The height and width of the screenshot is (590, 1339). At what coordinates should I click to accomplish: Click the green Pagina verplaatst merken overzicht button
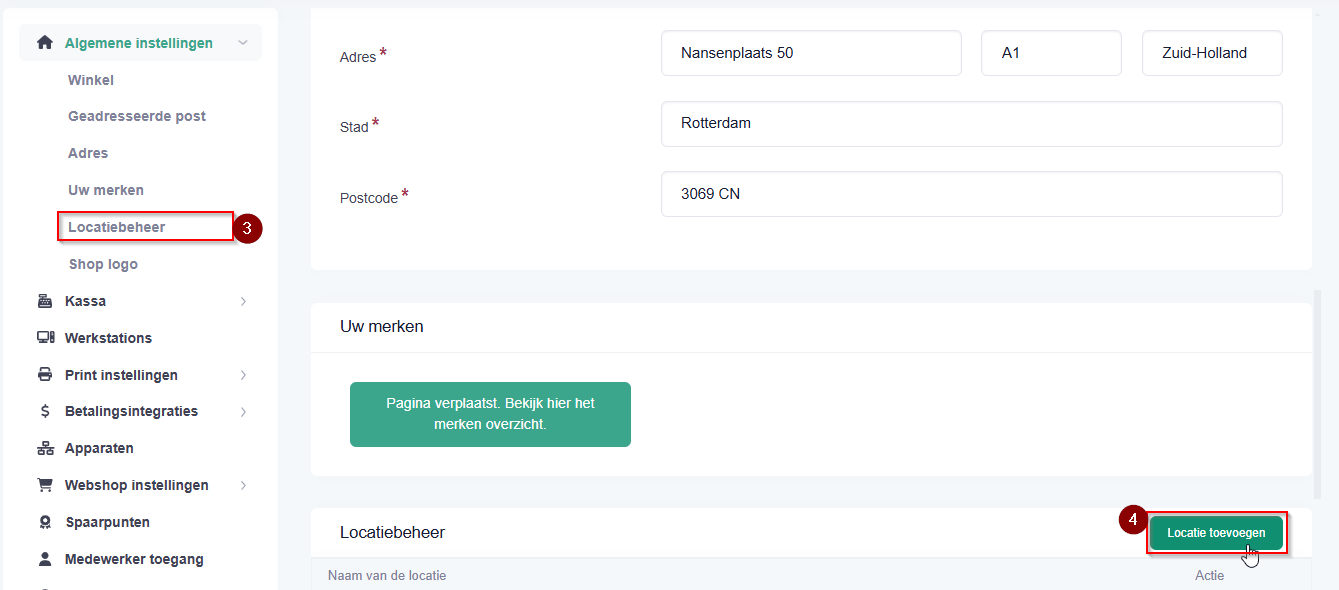click(x=490, y=414)
